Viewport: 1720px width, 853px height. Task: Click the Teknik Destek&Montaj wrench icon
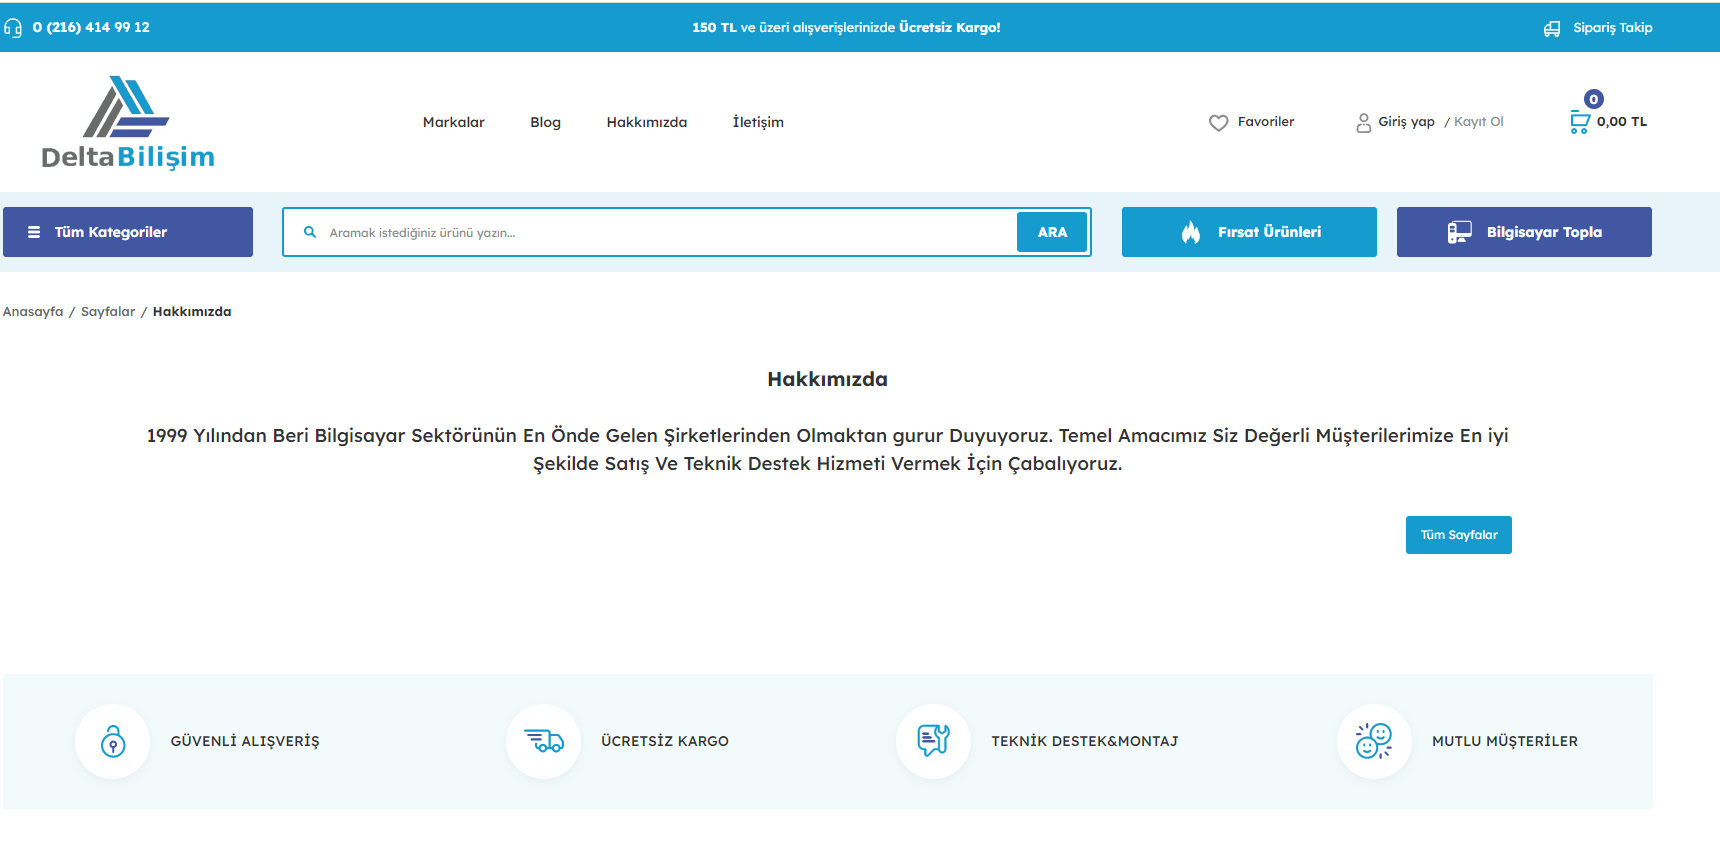pos(934,741)
